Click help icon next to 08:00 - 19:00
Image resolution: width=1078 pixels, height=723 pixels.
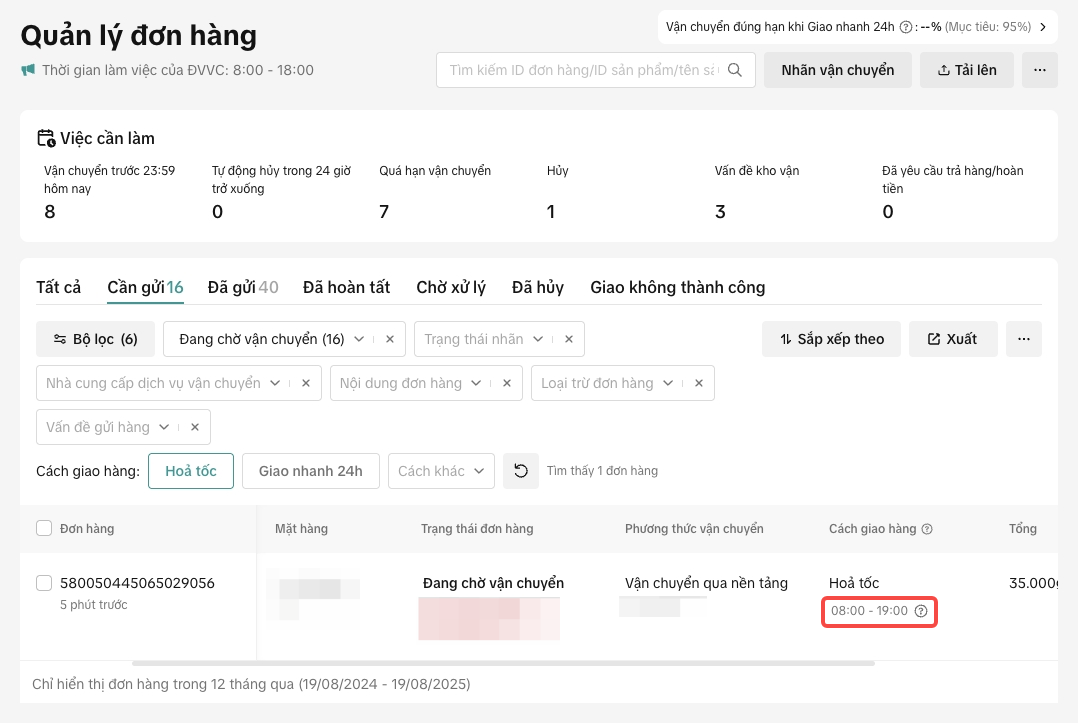click(x=922, y=611)
